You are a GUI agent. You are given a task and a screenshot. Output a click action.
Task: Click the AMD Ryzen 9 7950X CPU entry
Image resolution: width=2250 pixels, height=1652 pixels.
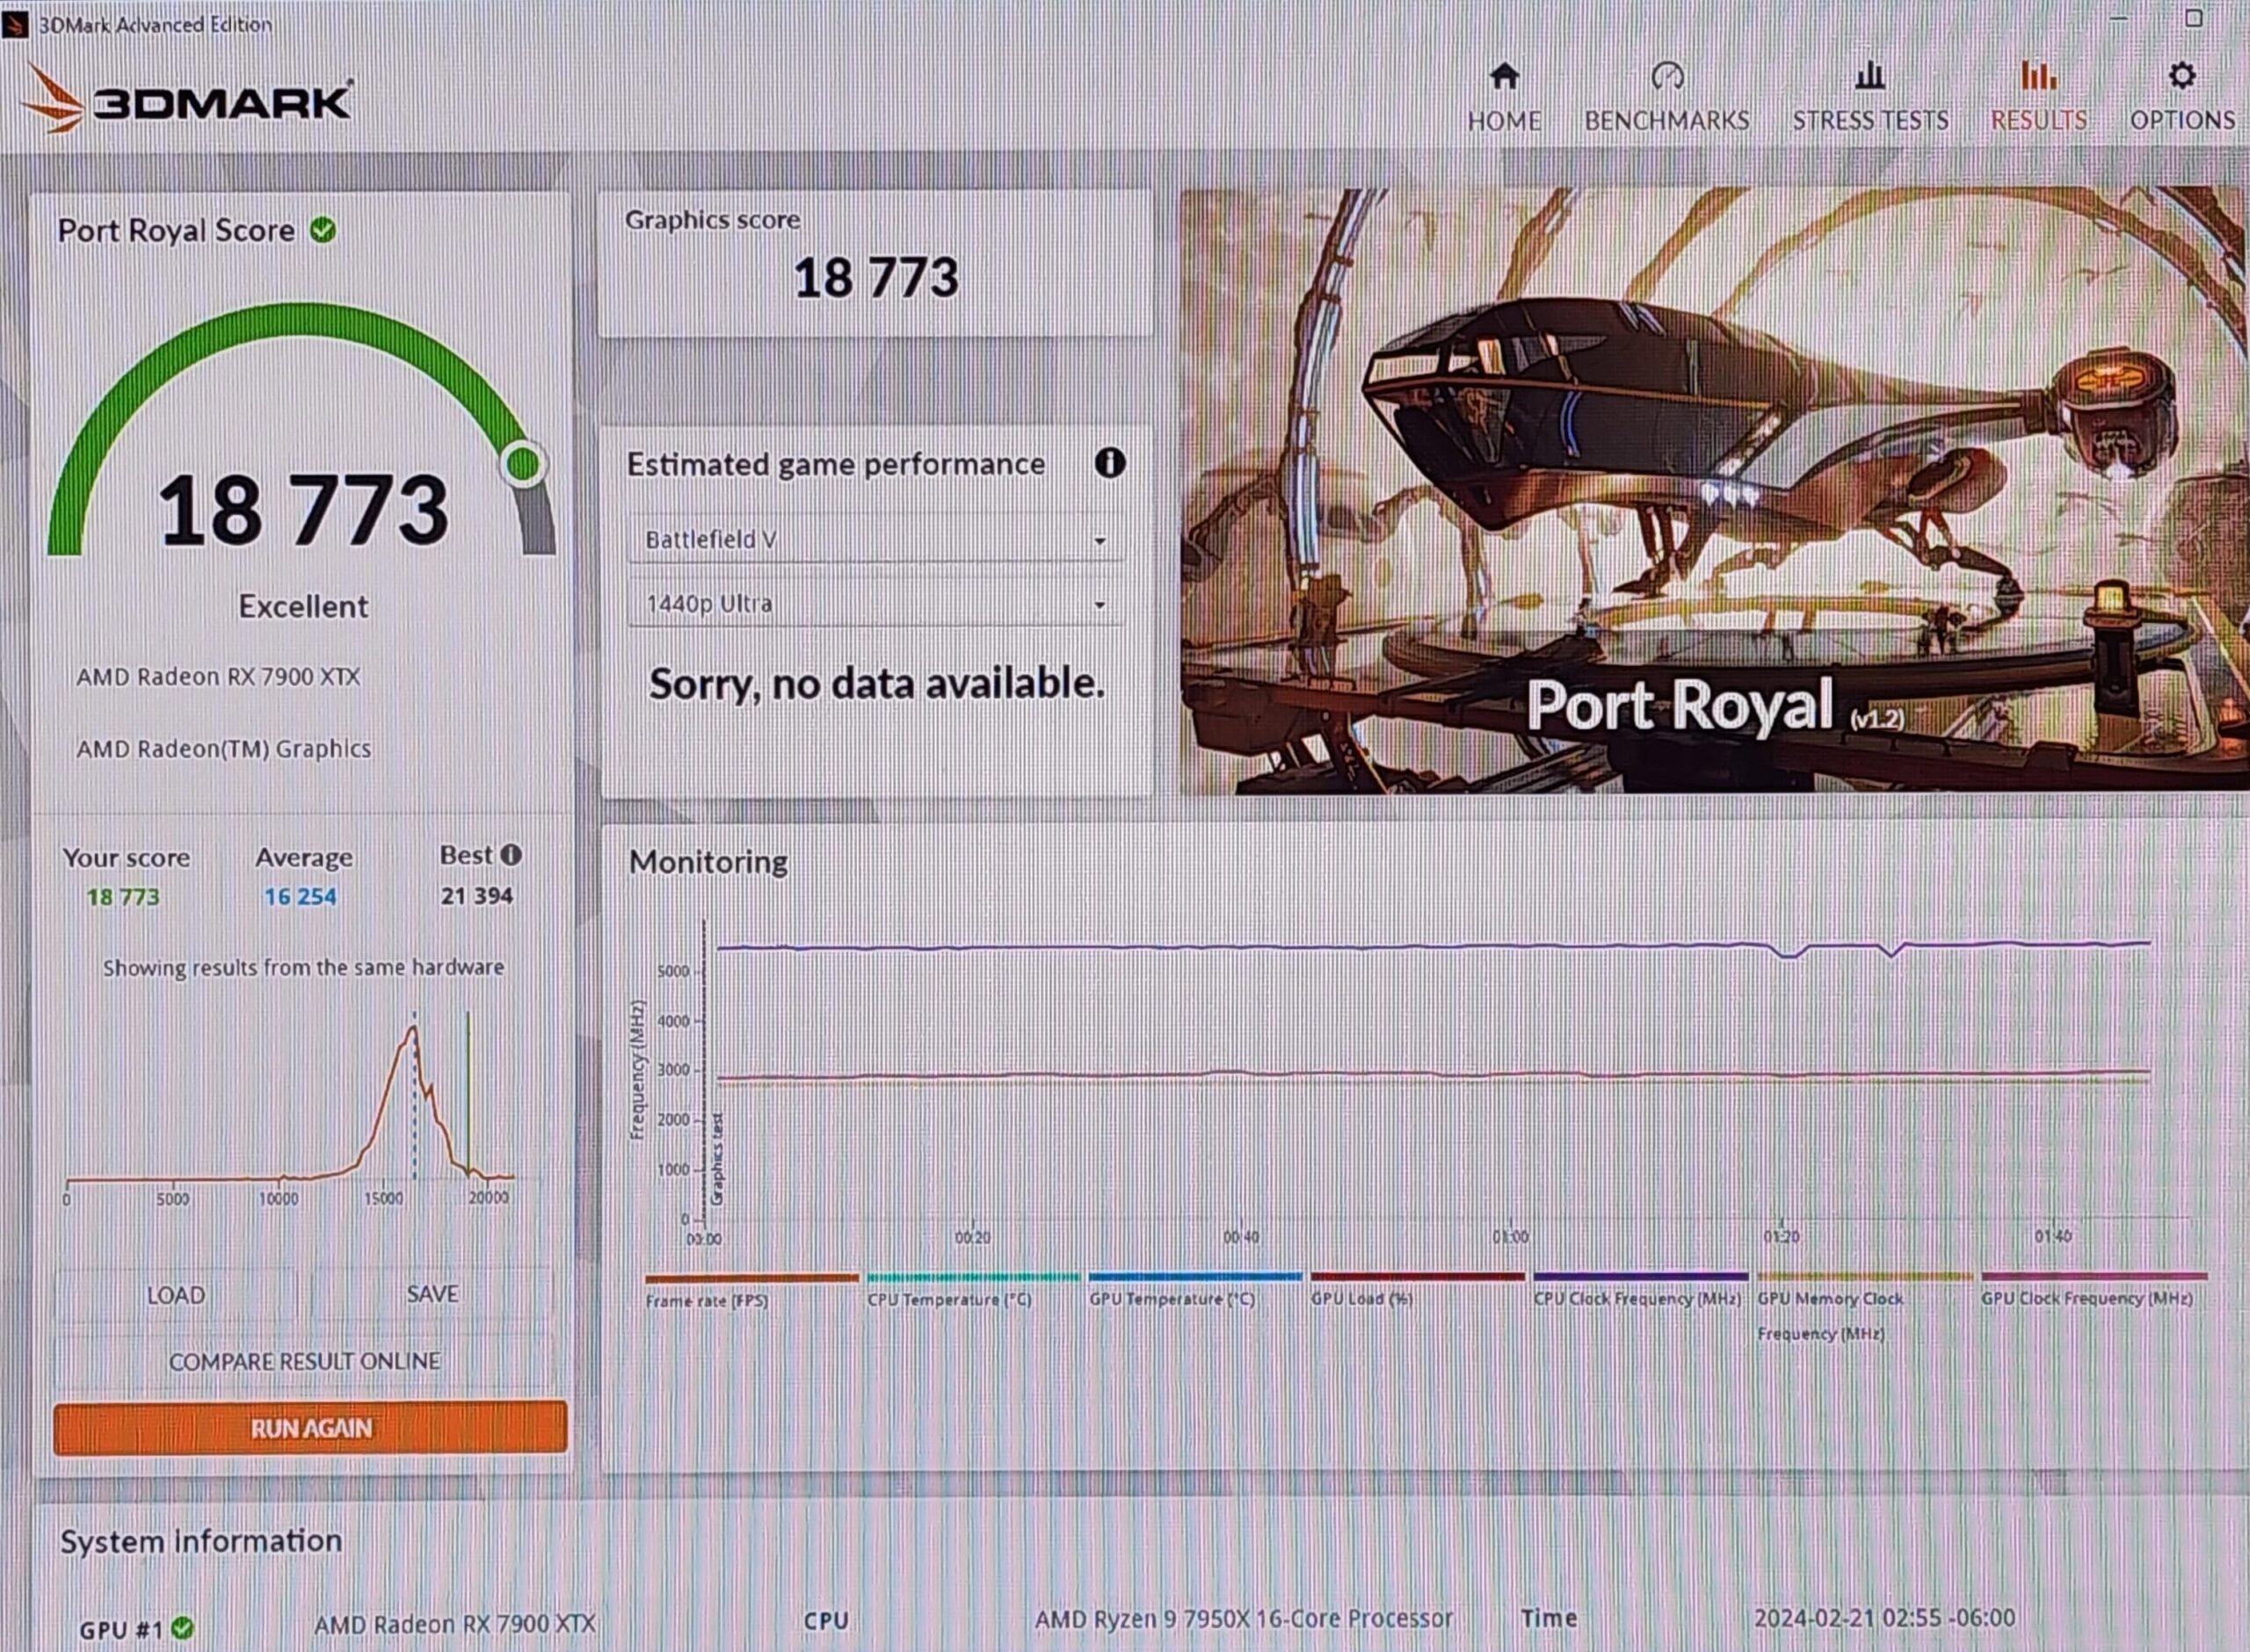pyautogui.click(x=1243, y=1620)
